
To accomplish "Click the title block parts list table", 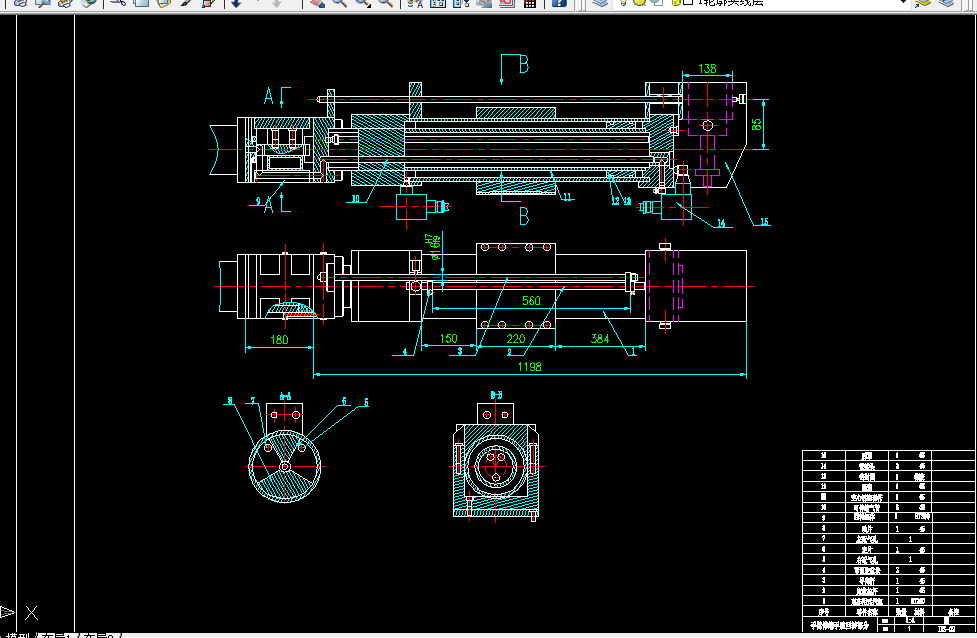I will click(889, 540).
